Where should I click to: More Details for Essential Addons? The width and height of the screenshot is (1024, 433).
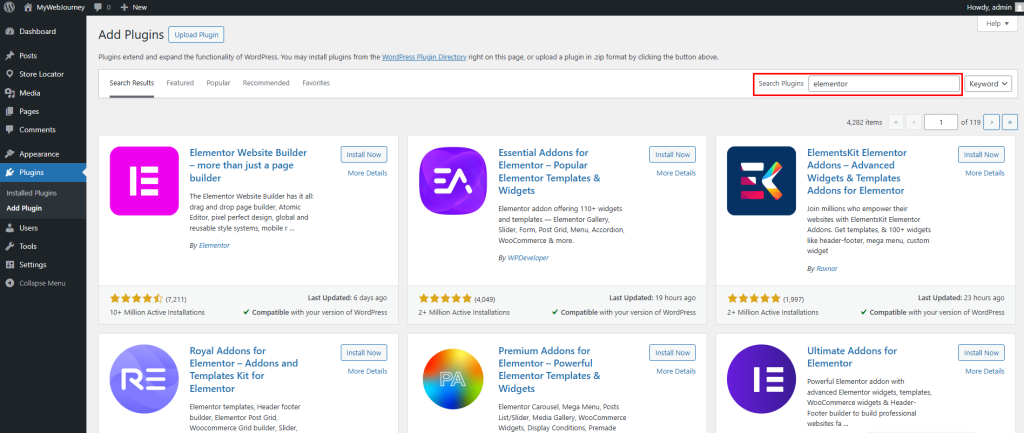676,173
